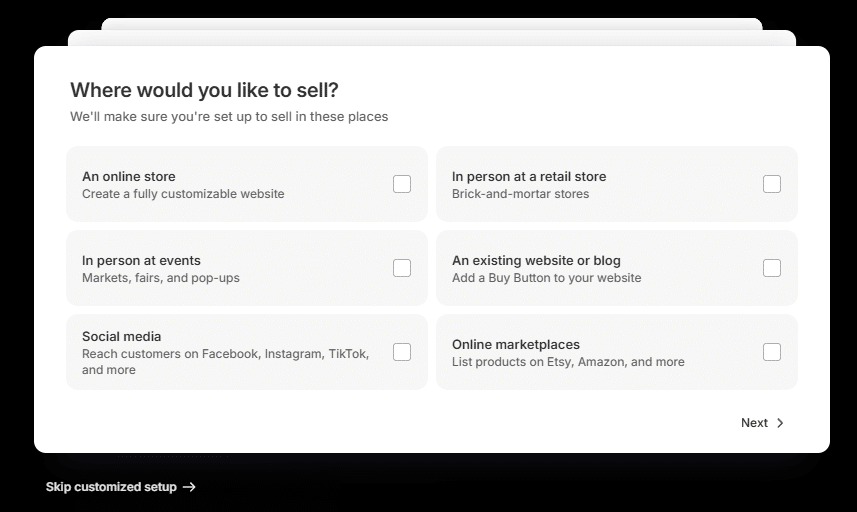
Task: Click 'An existing website or blog' title
Action: 536,261
